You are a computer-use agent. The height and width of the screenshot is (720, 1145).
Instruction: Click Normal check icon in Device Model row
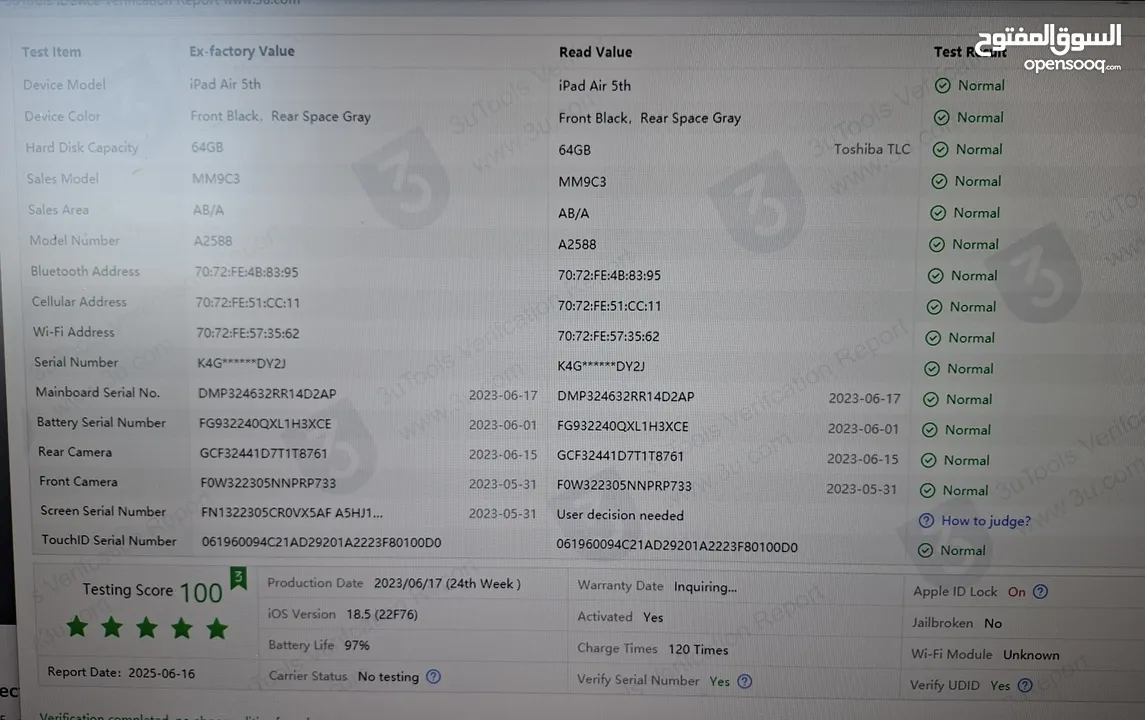click(943, 85)
